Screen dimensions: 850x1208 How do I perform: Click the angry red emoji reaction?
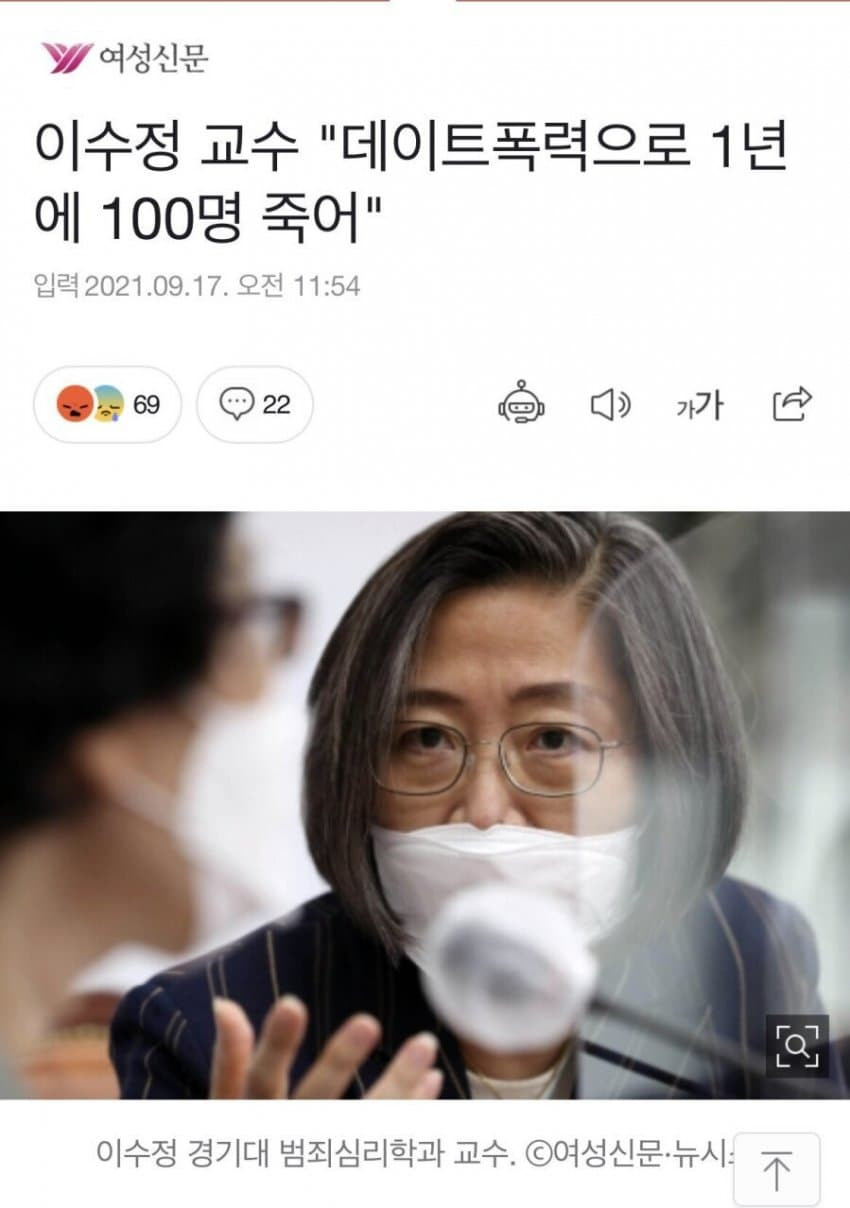(75, 404)
